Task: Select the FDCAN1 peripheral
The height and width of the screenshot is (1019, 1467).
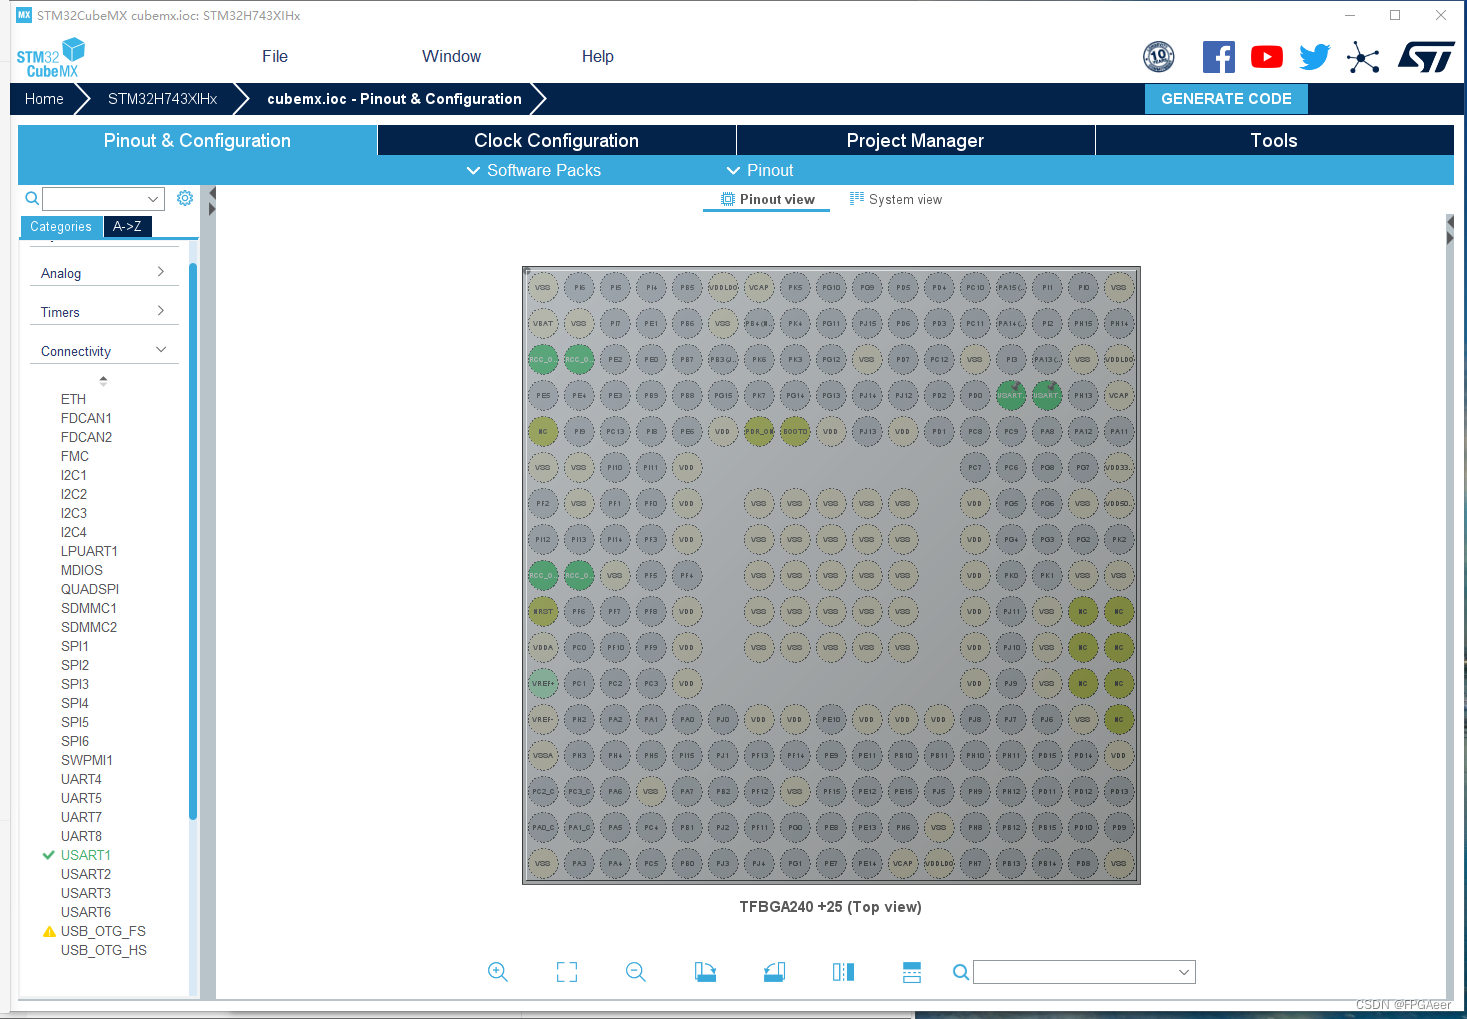Action: point(86,418)
